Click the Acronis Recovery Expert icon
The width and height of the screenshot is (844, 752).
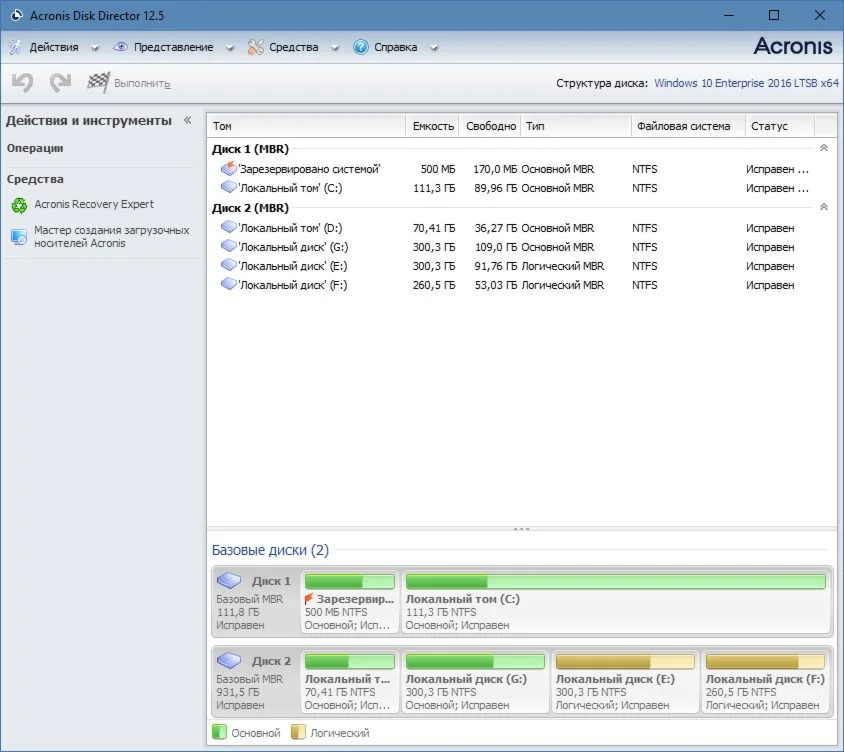point(19,205)
